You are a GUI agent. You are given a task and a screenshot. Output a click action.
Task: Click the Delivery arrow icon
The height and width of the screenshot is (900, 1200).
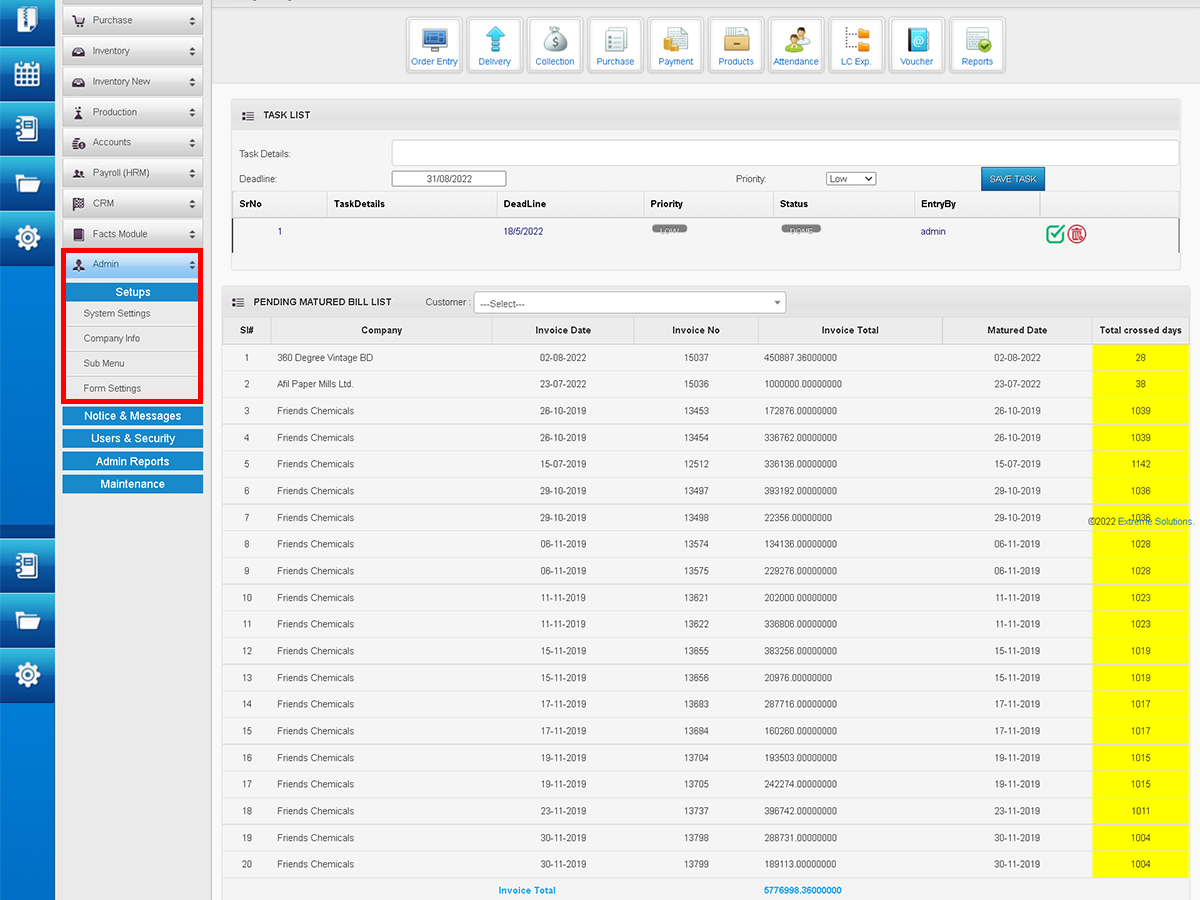point(494,46)
